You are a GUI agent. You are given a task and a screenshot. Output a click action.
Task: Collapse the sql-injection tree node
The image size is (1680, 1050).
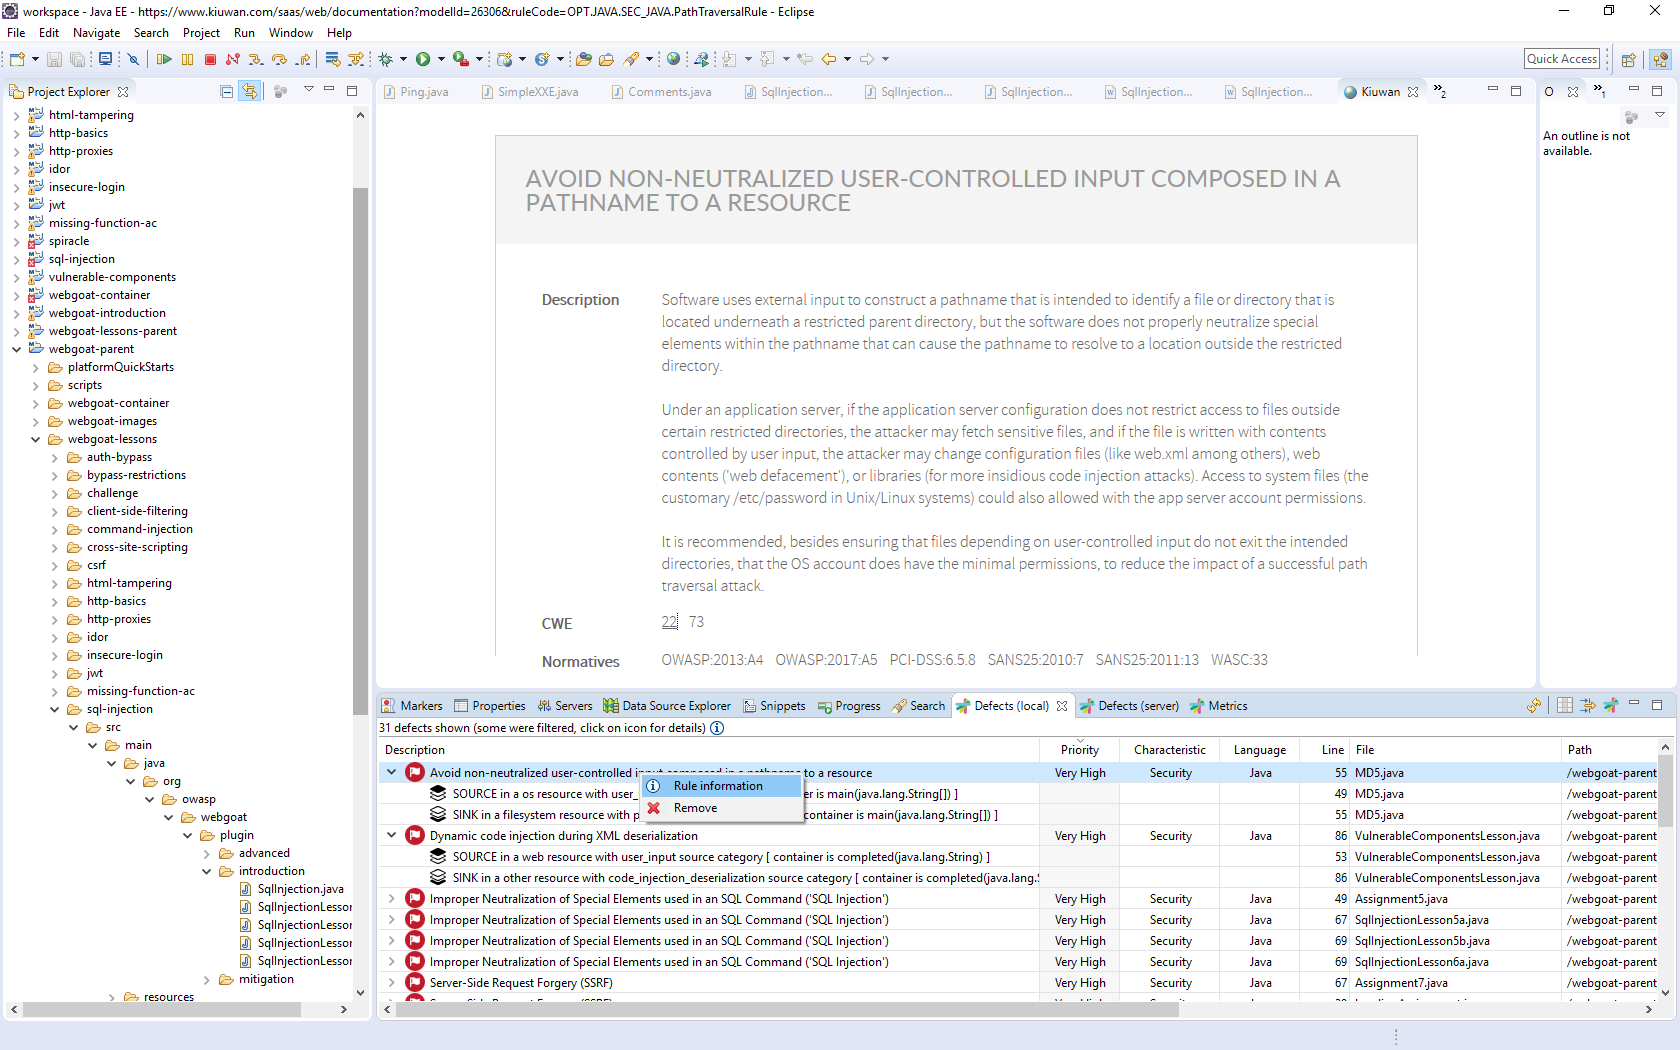click(x=53, y=709)
